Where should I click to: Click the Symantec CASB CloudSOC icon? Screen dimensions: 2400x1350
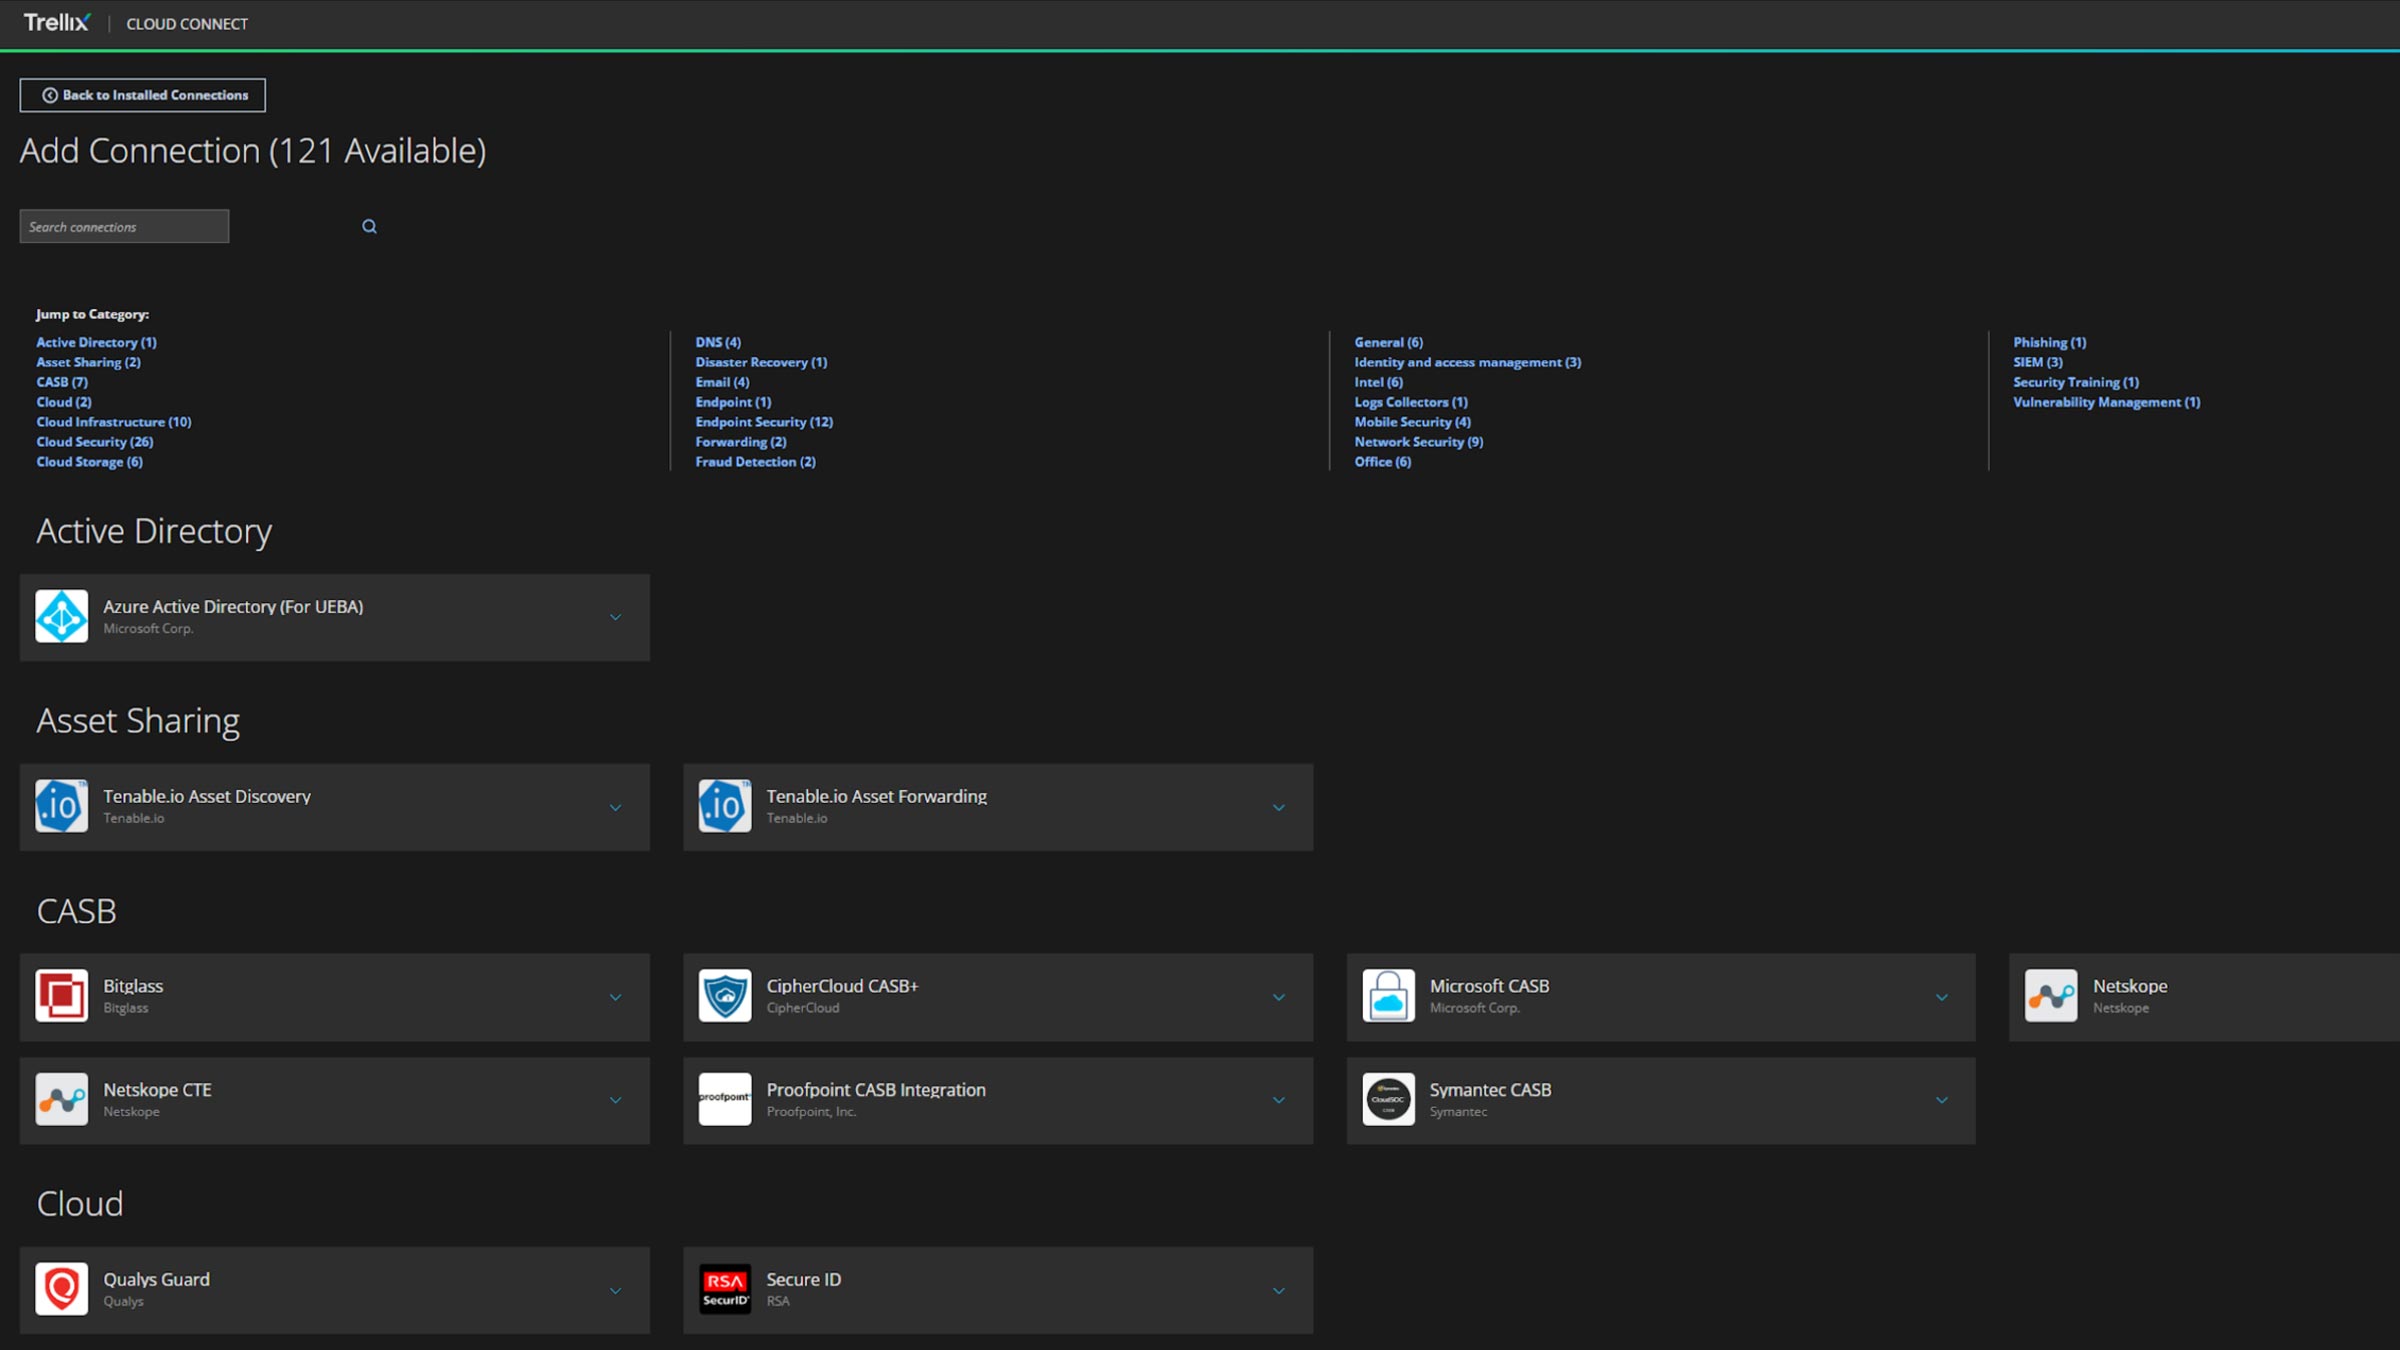1388,1100
